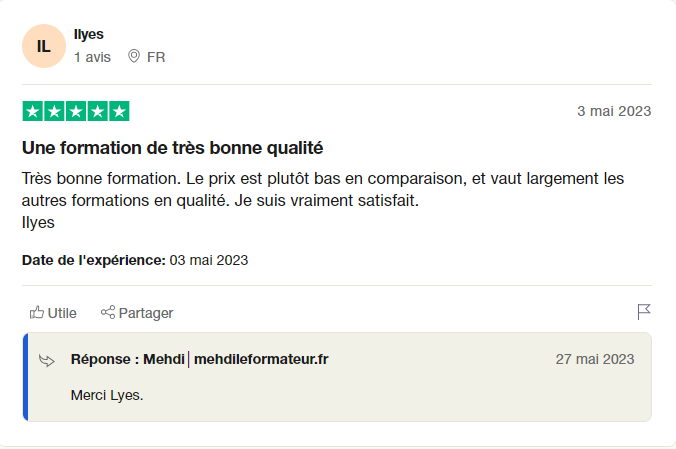676x449 pixels.
Task: Click the review date 3 mai 2023
Action: coord(614,111)
